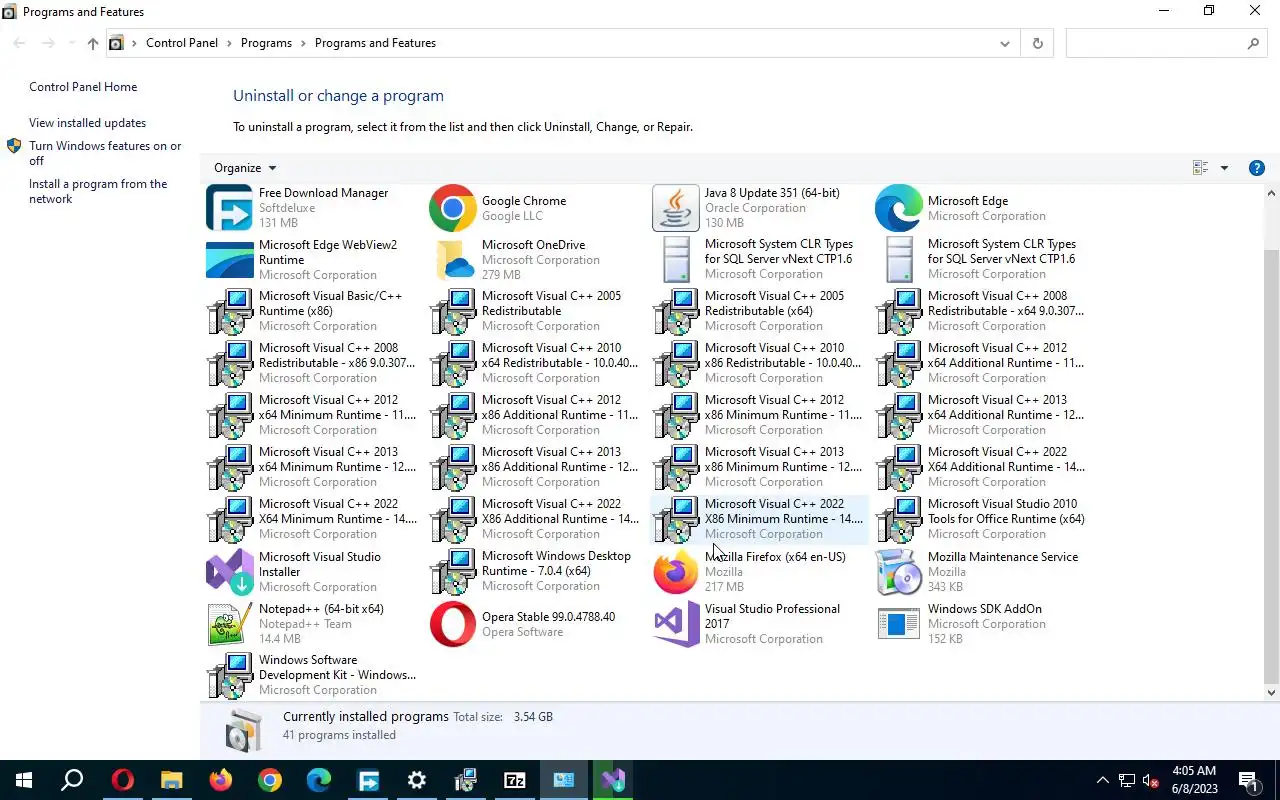Select the Windows Software Development Kit icon

point(229,676)
